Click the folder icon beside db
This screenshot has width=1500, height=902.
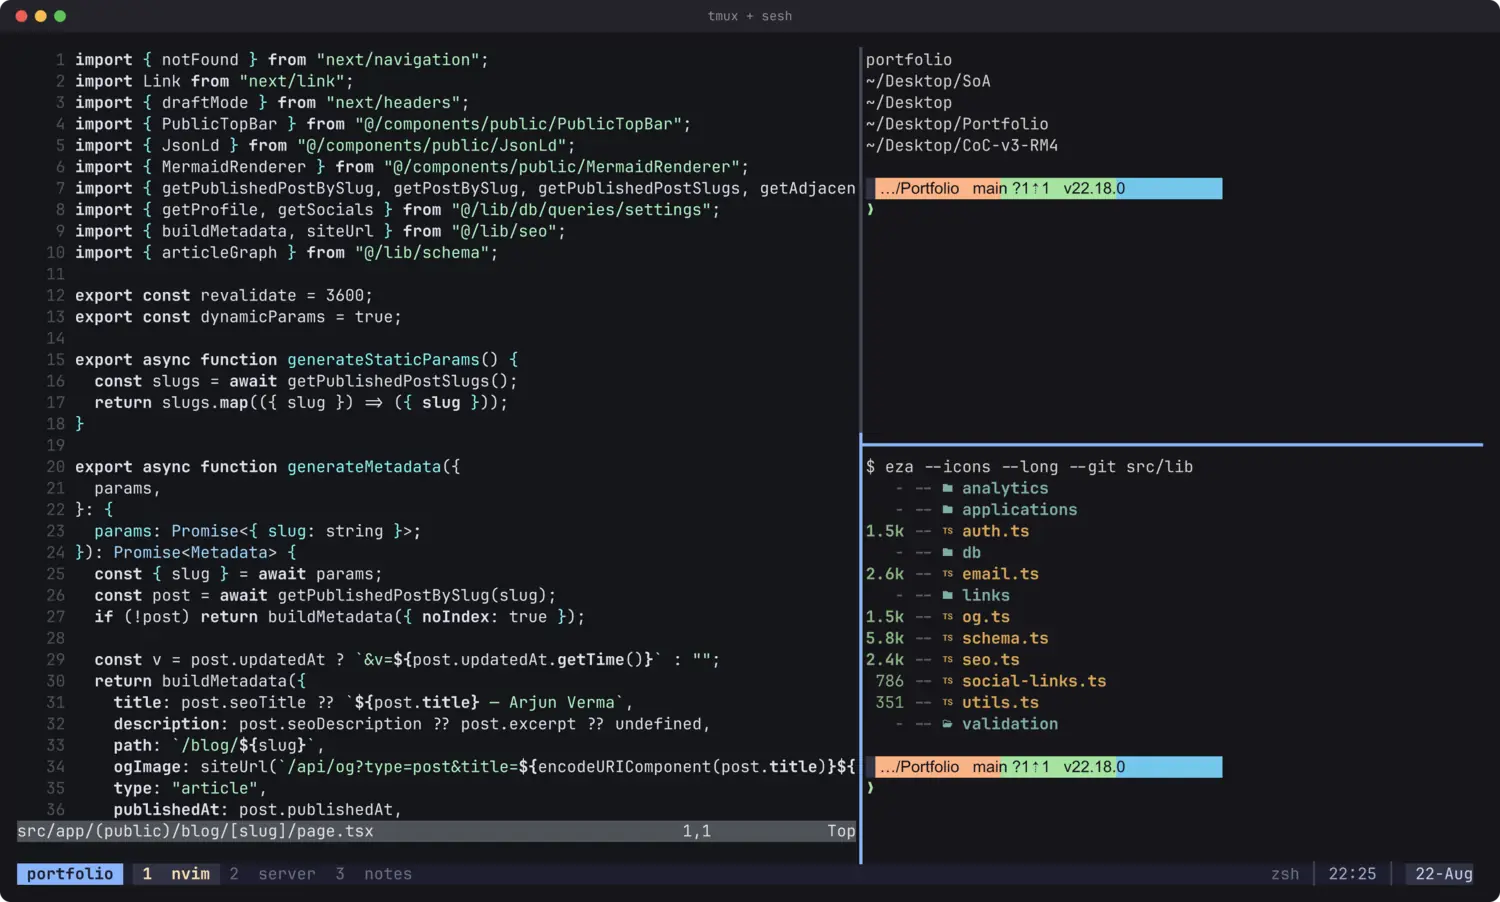(x=947, y=552)
